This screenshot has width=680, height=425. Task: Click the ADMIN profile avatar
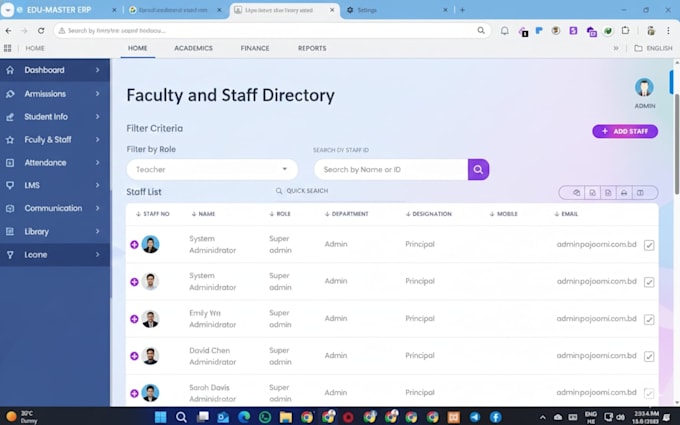coord(644,88)
